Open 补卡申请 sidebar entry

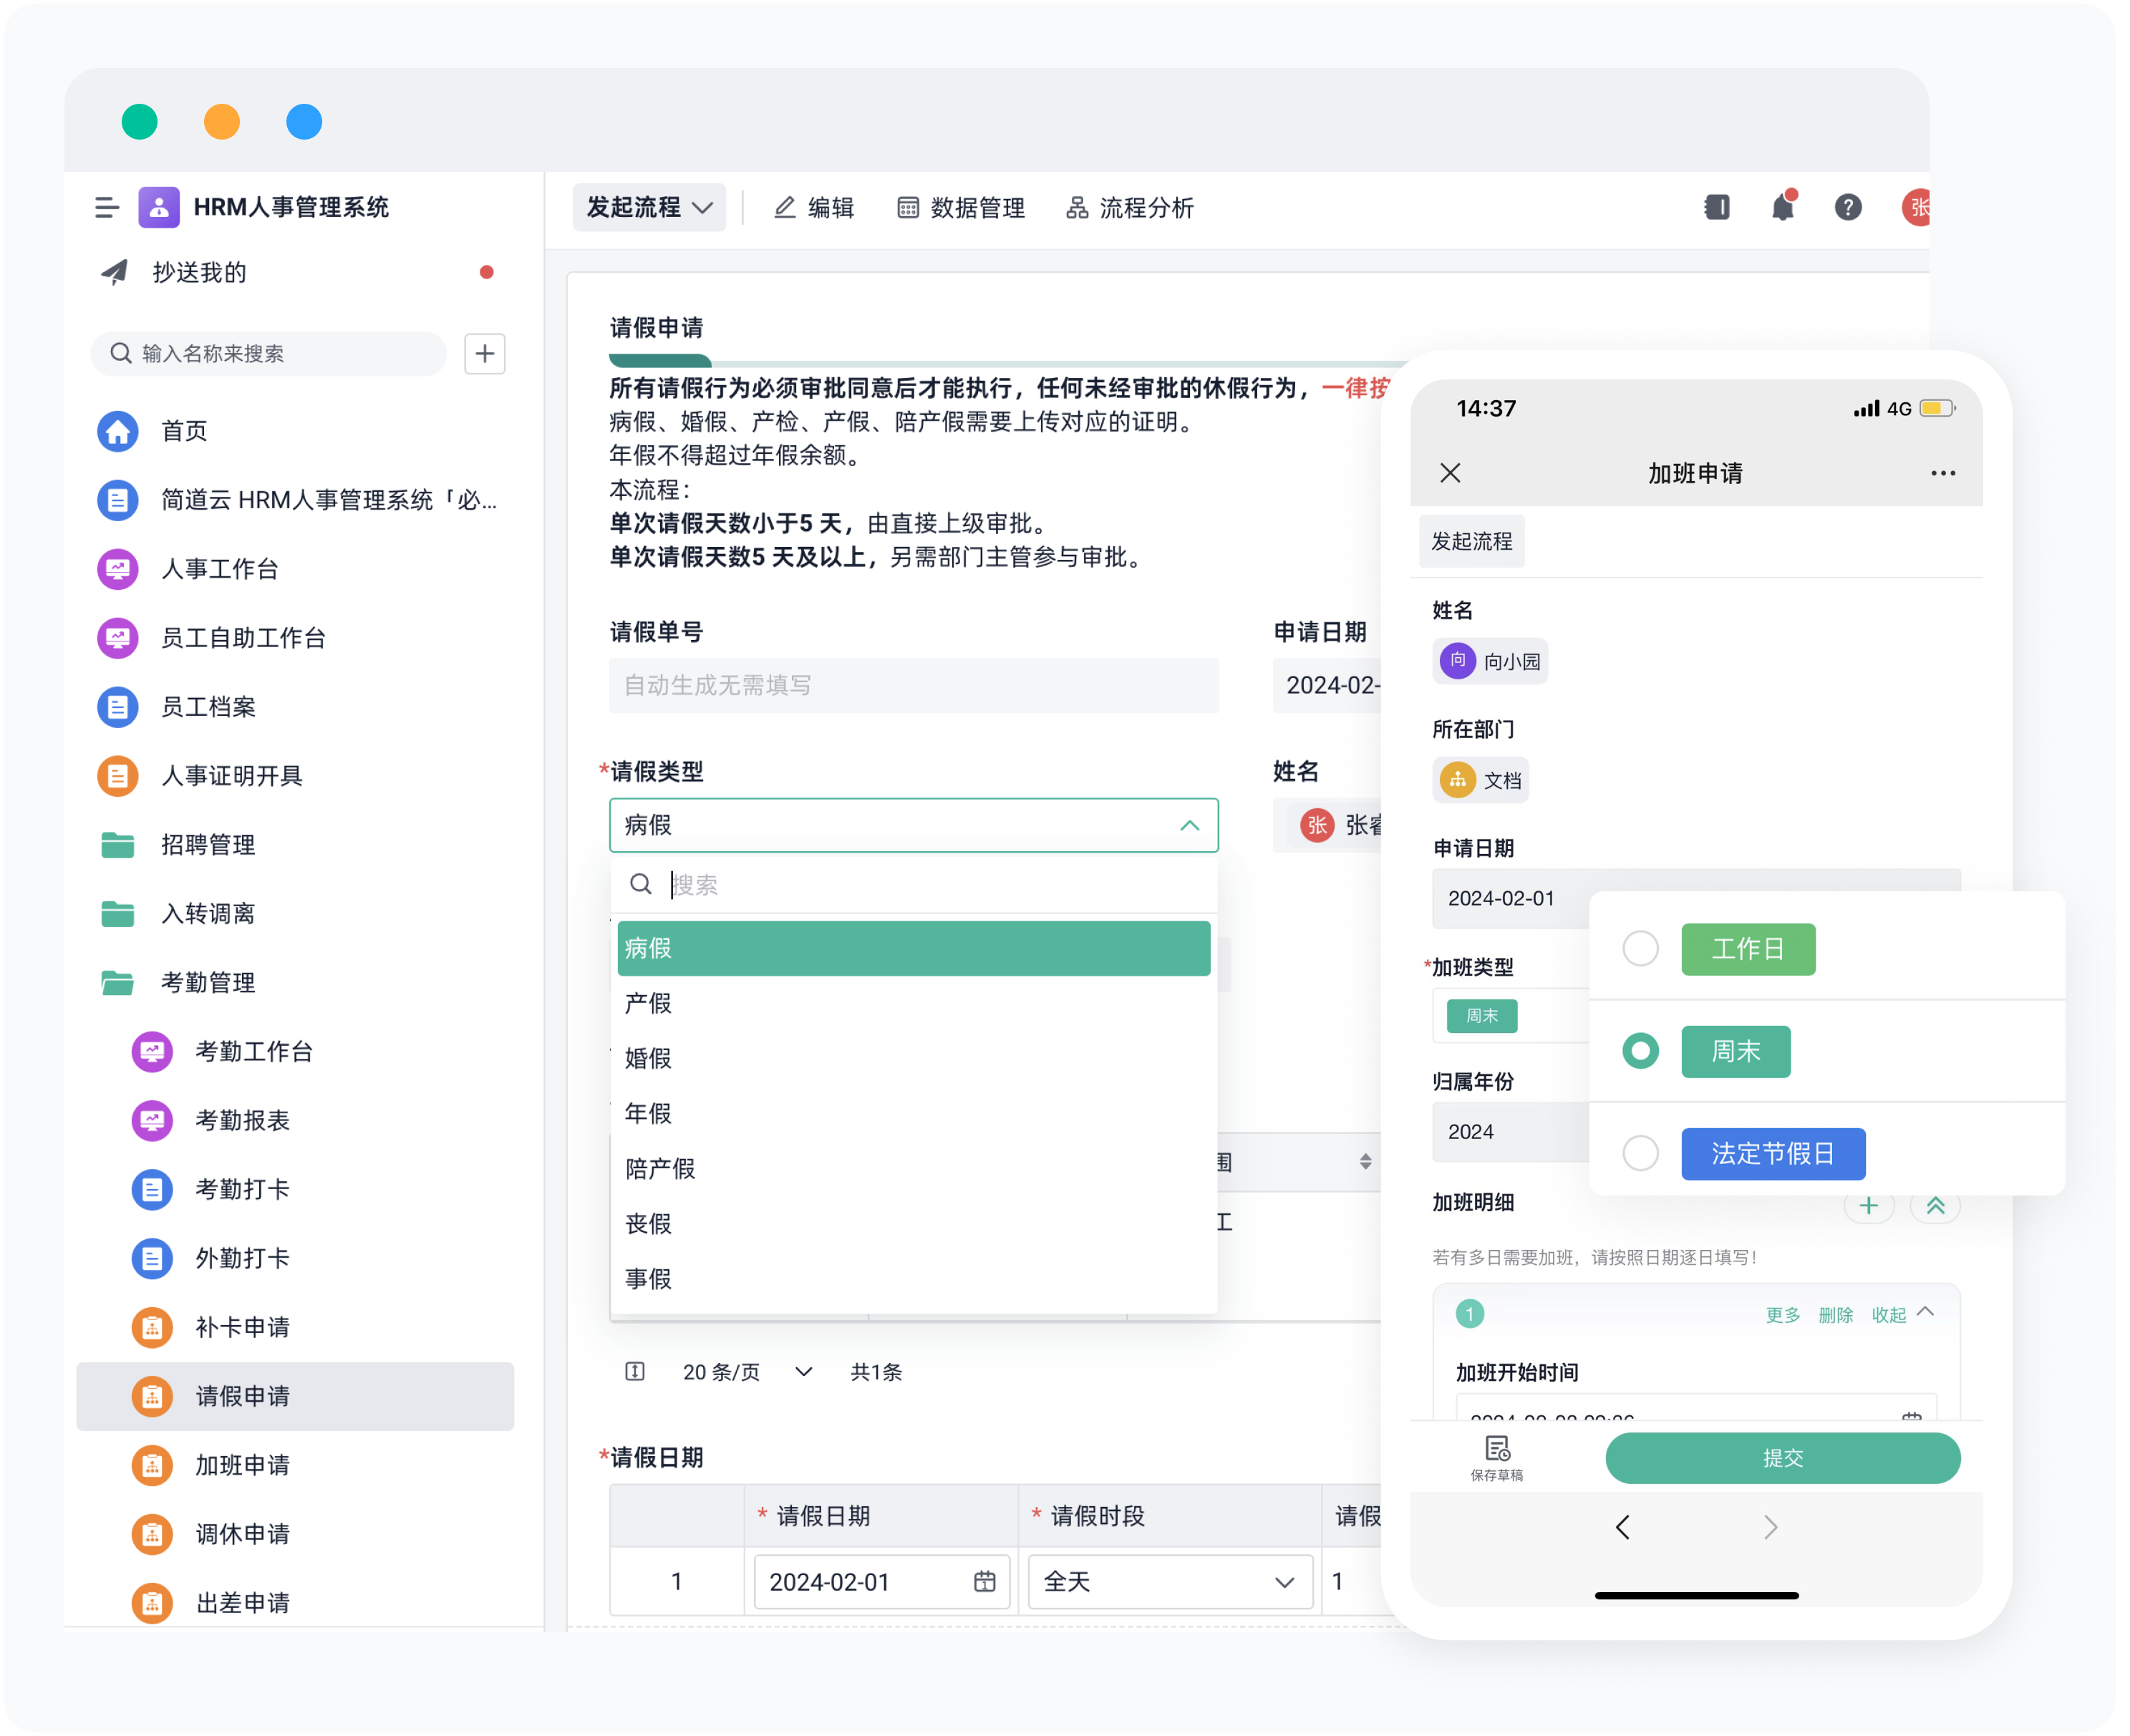(241, 1327)
